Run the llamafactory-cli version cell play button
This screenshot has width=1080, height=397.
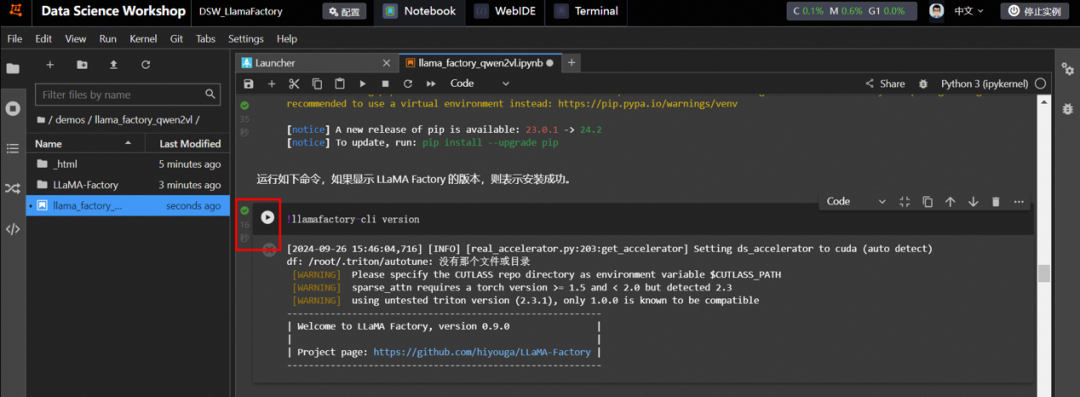point(267,218)
